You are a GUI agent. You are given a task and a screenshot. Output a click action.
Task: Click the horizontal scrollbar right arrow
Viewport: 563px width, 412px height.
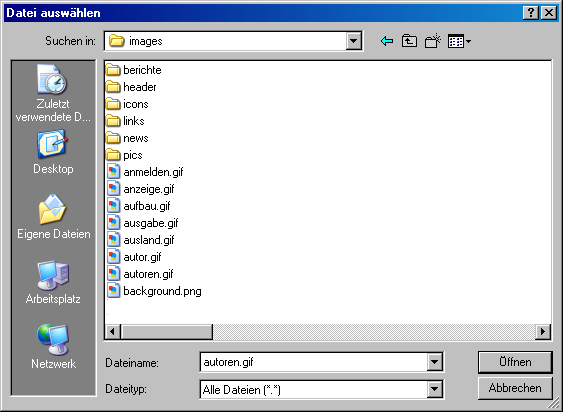pos(543,331)
